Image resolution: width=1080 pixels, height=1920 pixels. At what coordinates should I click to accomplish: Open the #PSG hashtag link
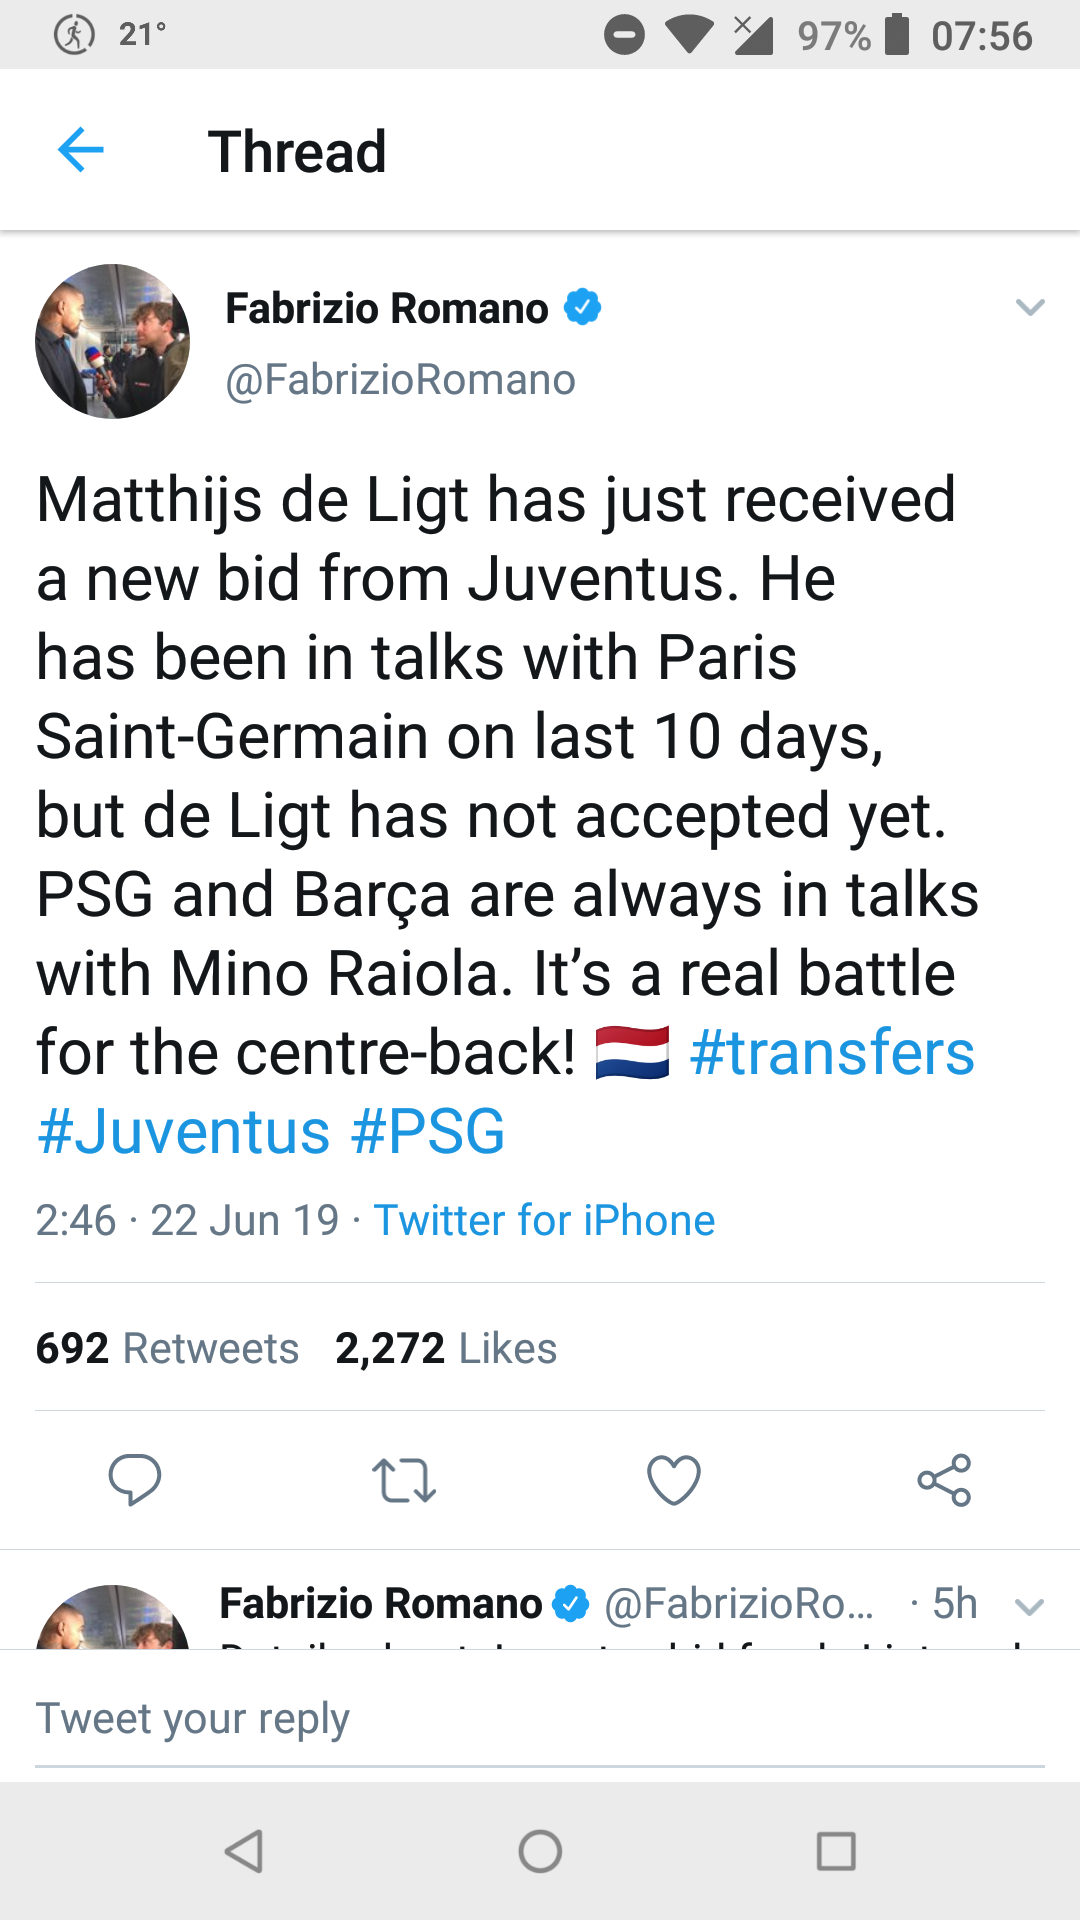point(428,1132)
